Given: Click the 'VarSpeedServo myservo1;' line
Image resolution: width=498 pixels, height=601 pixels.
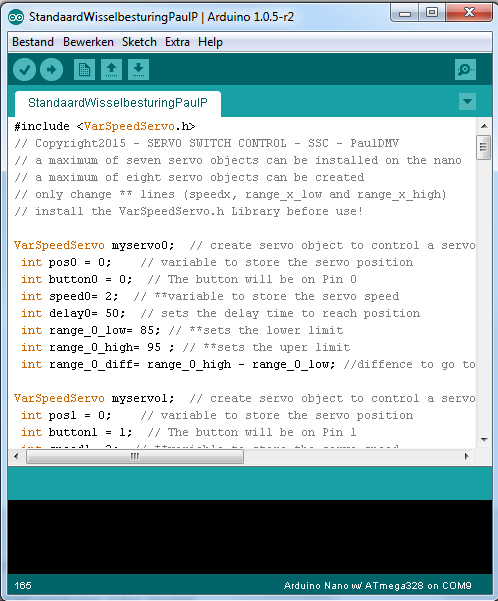Looking at the screenshot, I should 245,398.
